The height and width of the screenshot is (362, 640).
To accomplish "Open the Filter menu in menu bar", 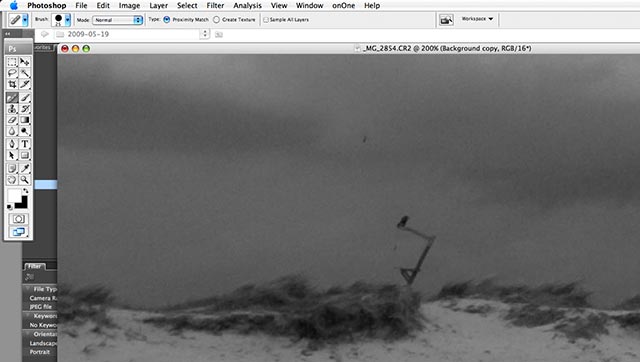I will pos(215,6).
